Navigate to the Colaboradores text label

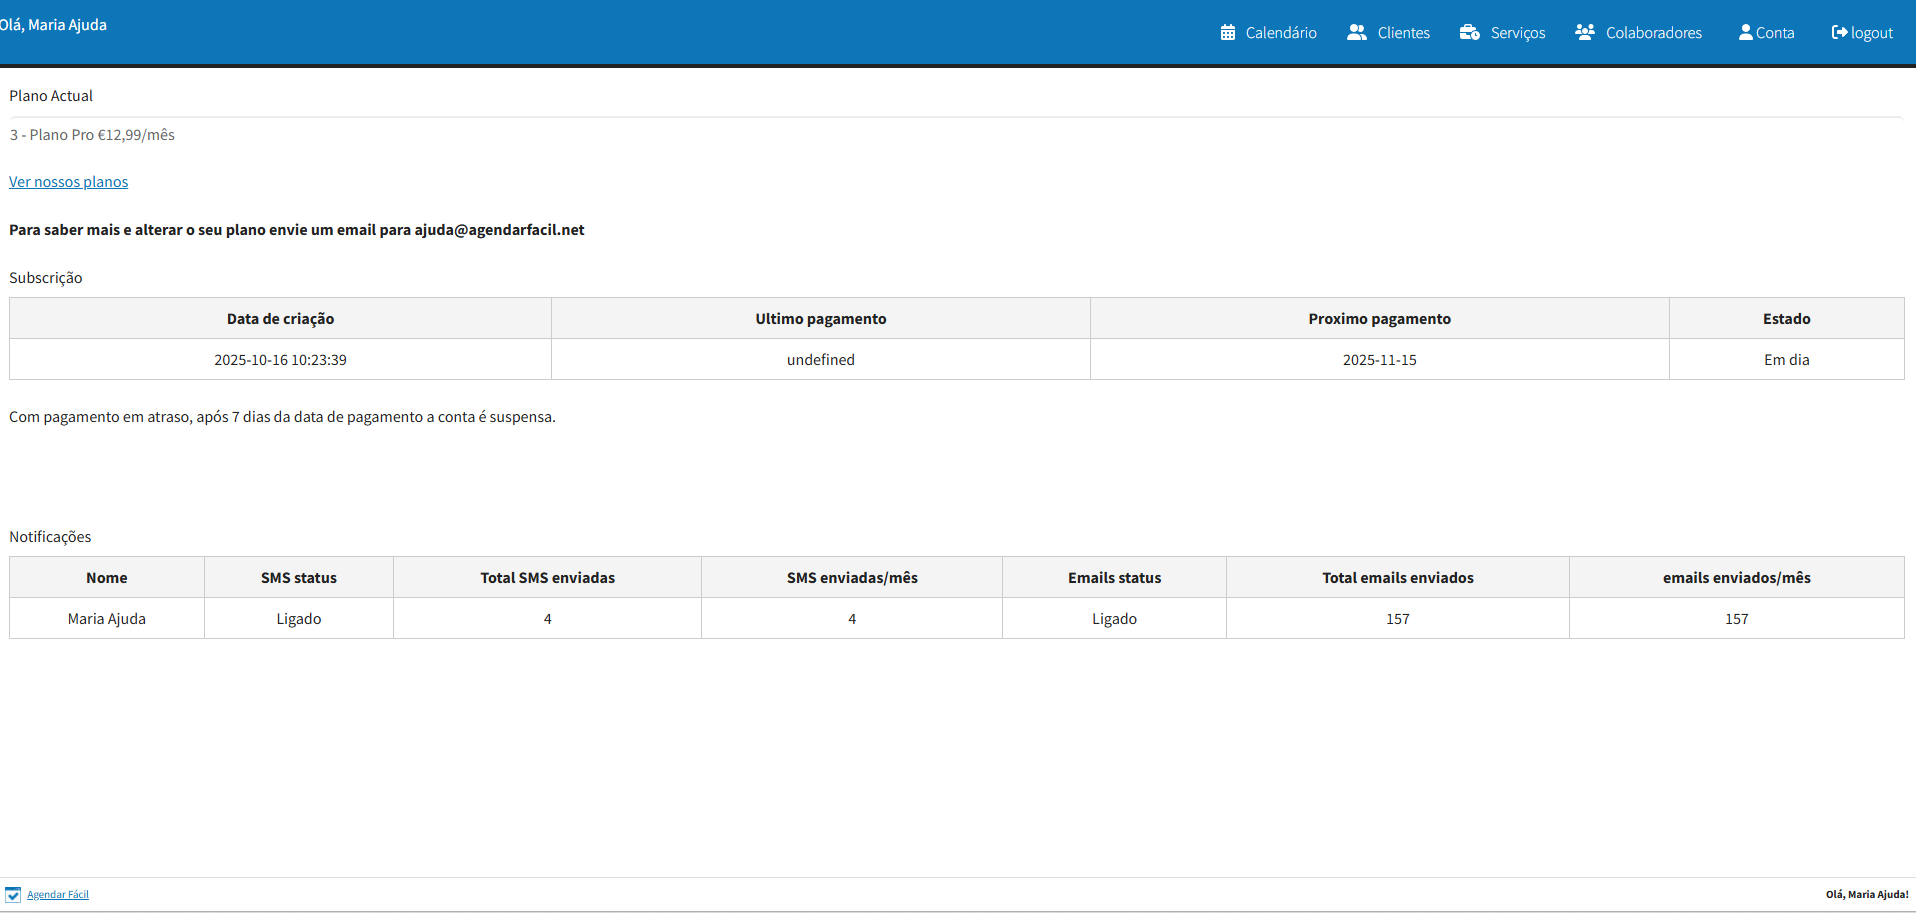(1653, 33)
